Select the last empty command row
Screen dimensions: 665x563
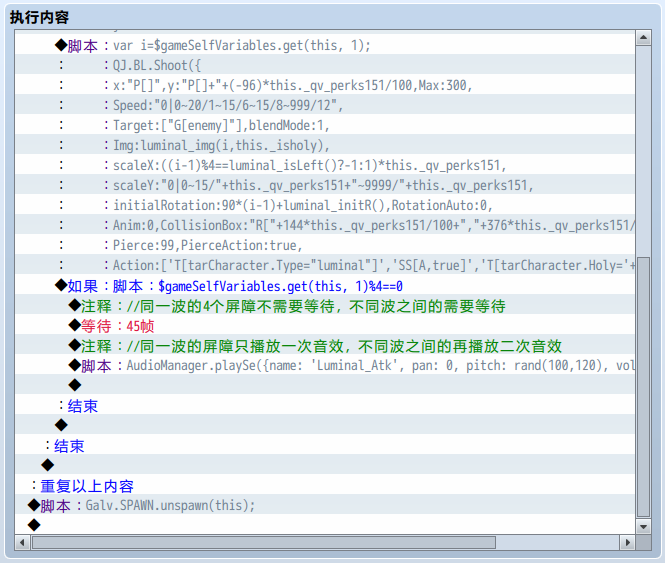tap(325, 524)
